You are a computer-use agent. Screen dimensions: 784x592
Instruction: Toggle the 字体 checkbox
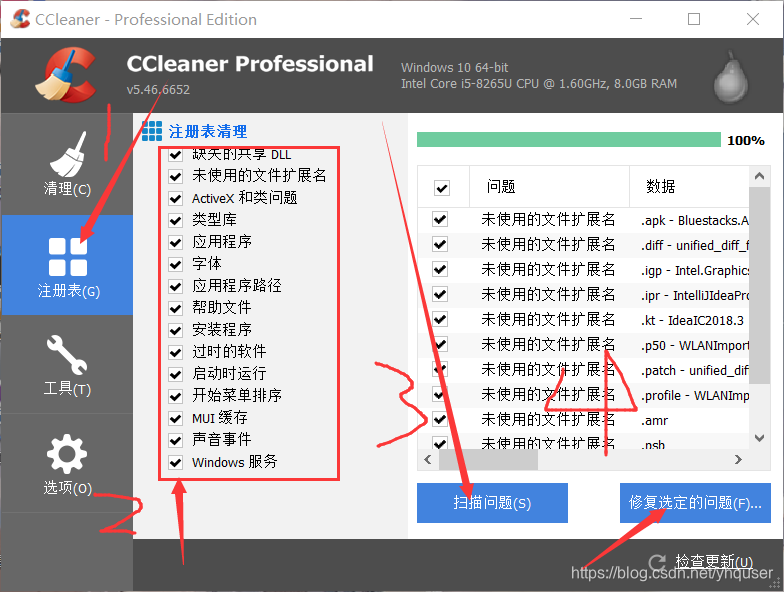[x=176, y=264]
